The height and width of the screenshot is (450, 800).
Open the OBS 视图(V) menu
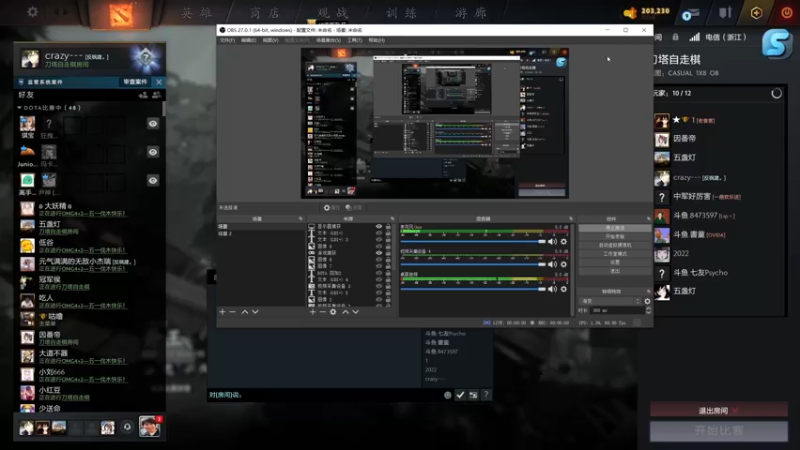(270, 40)
